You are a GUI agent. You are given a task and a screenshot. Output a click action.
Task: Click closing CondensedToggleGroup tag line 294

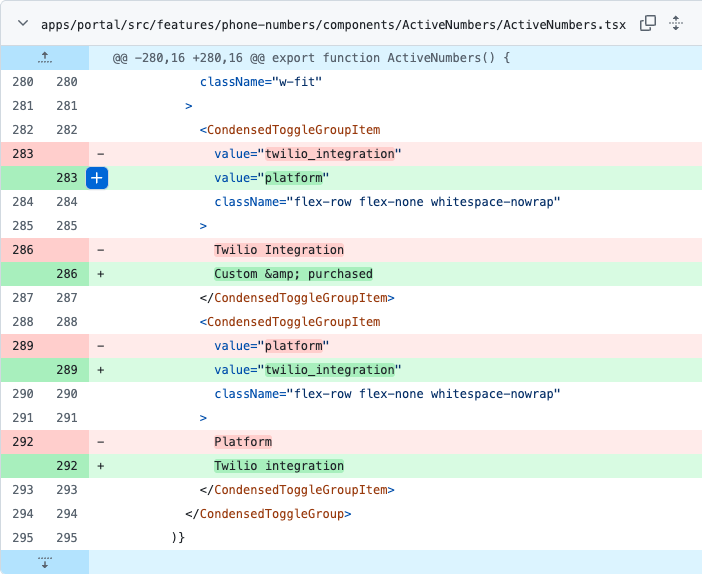pos(268,514)
